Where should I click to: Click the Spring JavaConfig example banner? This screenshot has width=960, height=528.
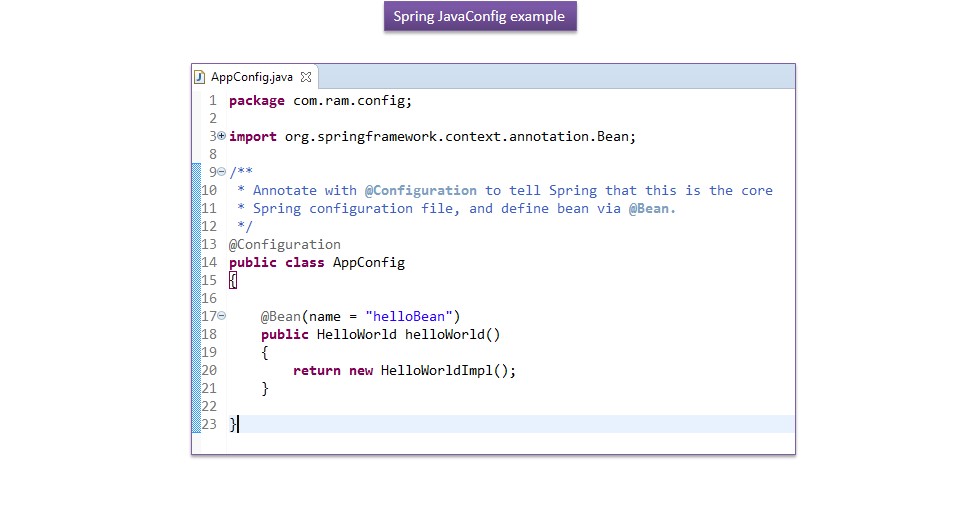click(480, 17)
